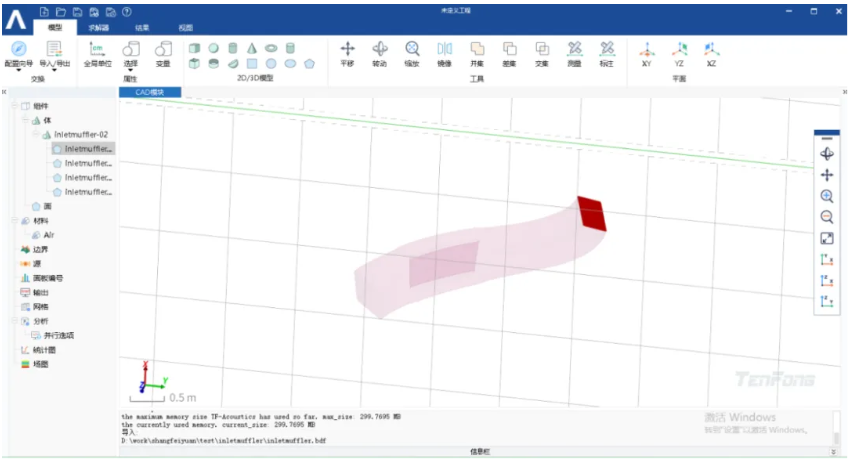
Task: Open the 结果 results tab
Action: coord(142,28)
